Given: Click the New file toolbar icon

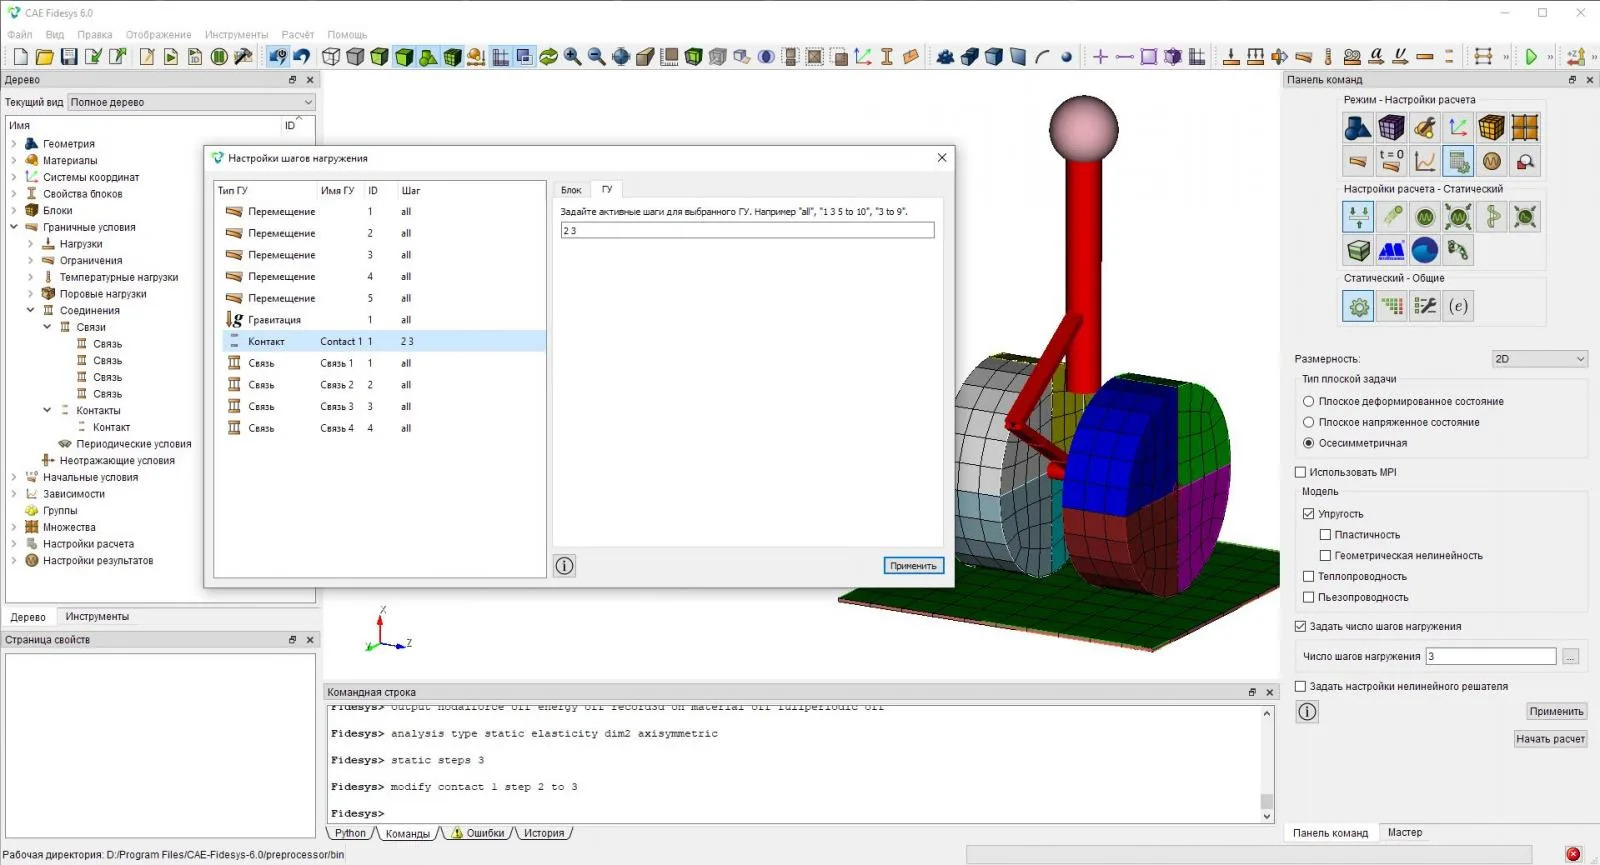Looking at the screenshot, I should (21, 57).
